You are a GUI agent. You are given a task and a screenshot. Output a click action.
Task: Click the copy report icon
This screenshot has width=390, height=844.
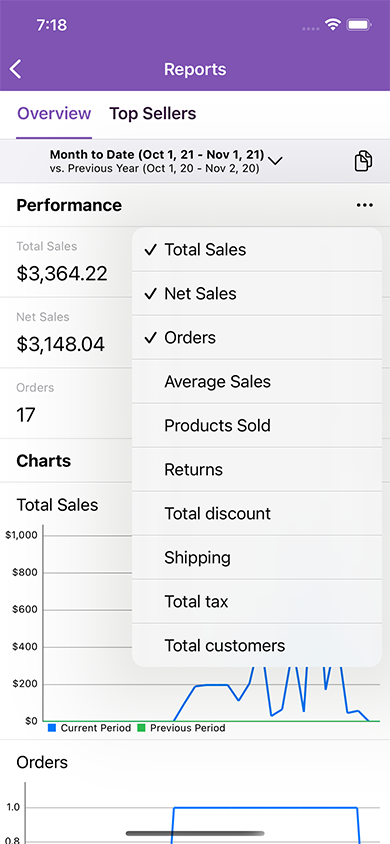coord(363,161)
